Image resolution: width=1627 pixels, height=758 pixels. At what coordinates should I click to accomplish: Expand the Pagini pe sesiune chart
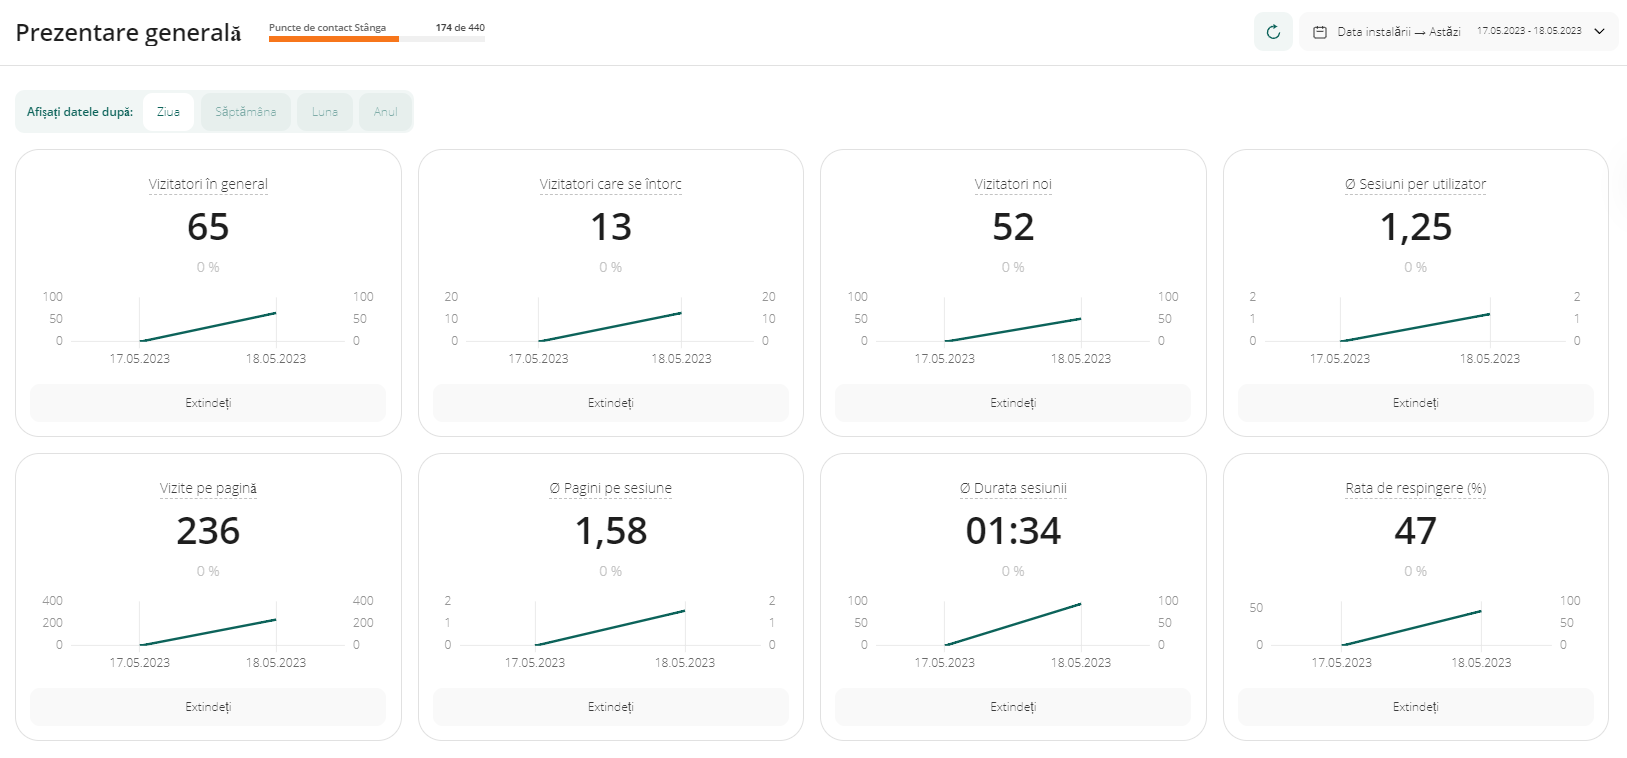coord(610,707)
